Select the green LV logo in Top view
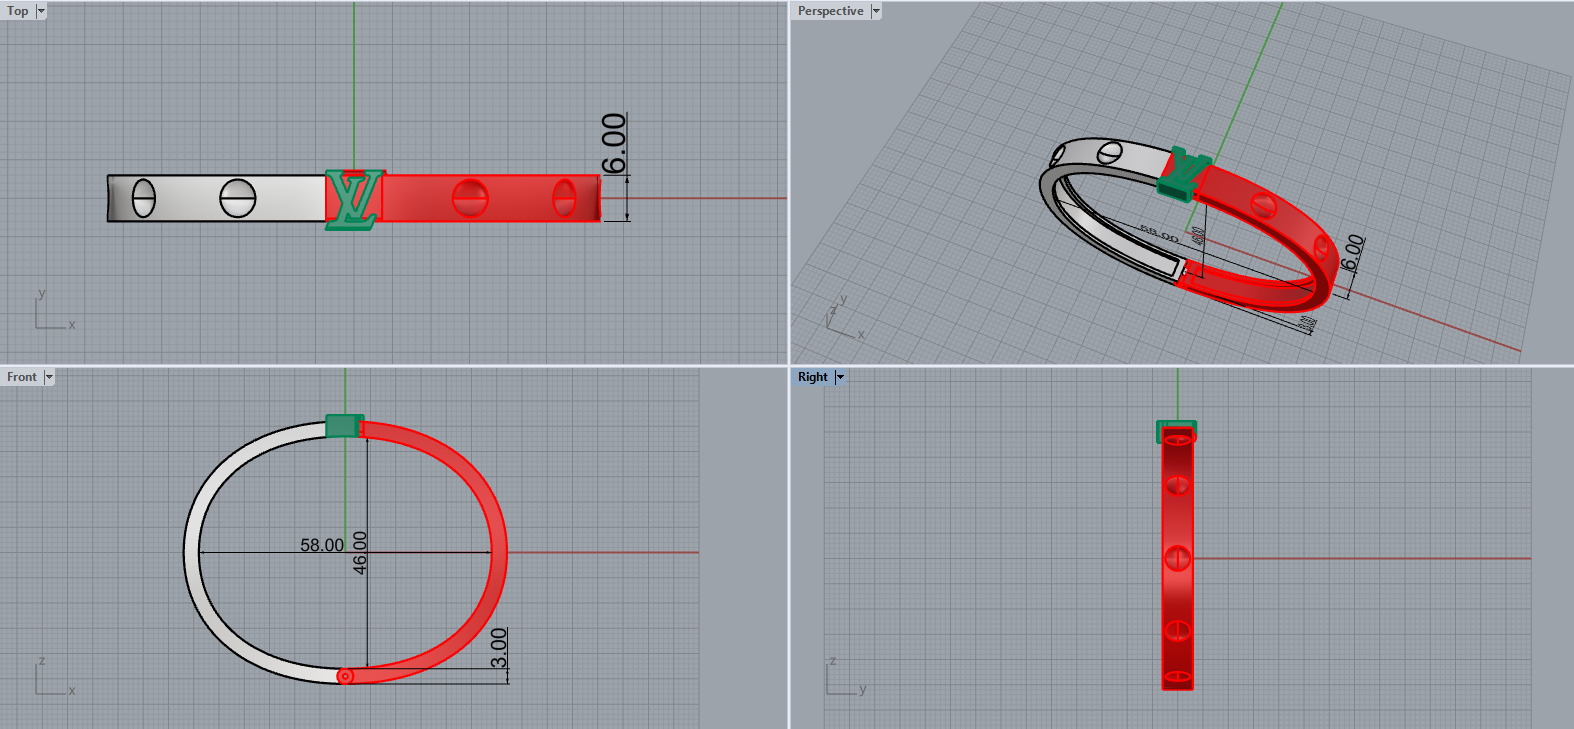The height and width of the screenshot is (729, 1574). pyautogui.click(x=355, y=199)
